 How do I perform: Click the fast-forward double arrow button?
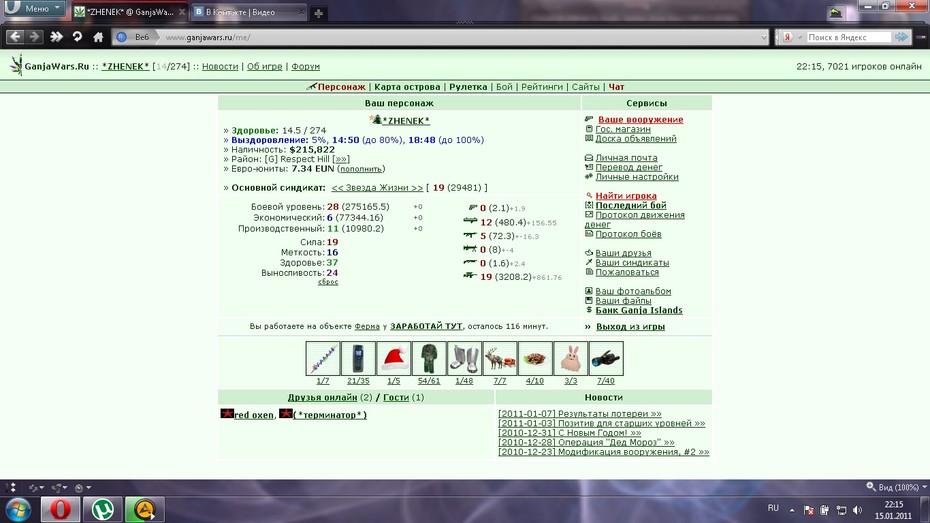(56, 37)
